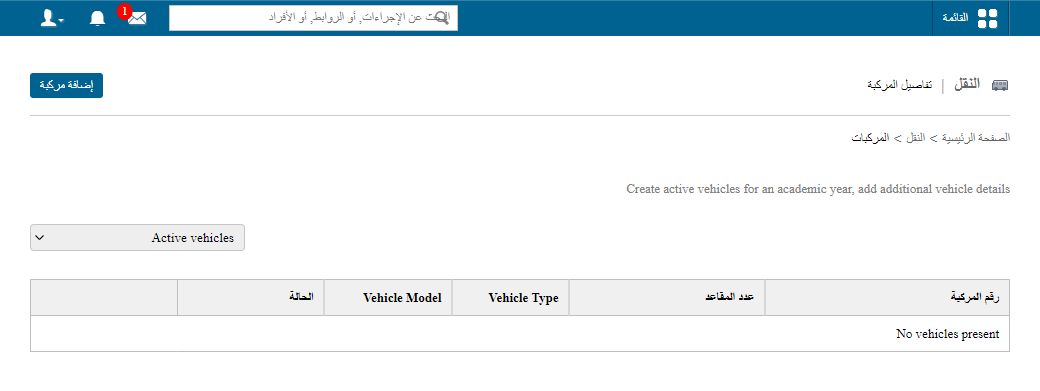Click the No vehicles present row
Viewport: 1040px width, 391px height.
pos(520,334)
